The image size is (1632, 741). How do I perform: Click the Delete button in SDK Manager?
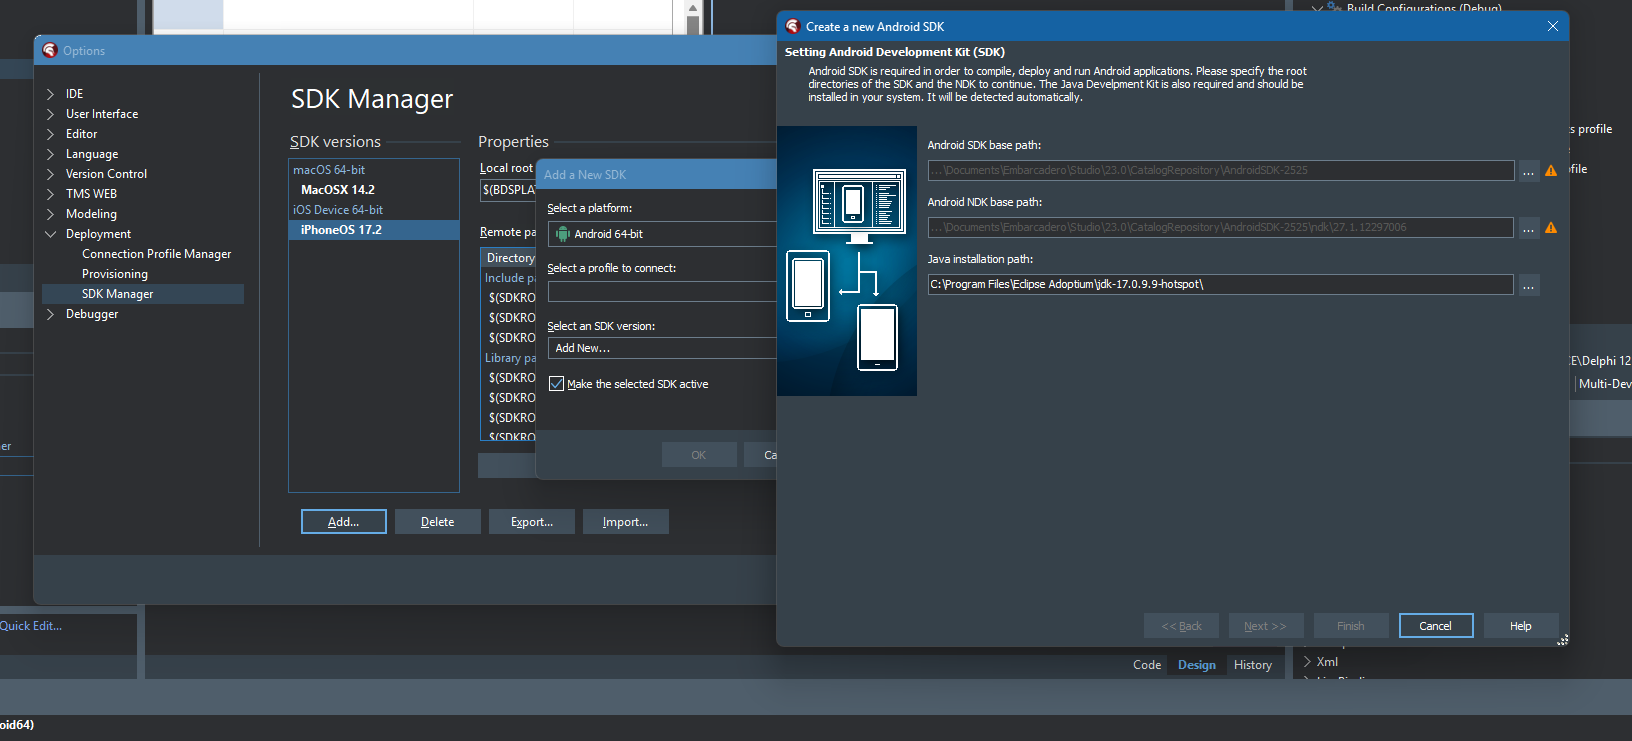[x=438, y=522]
